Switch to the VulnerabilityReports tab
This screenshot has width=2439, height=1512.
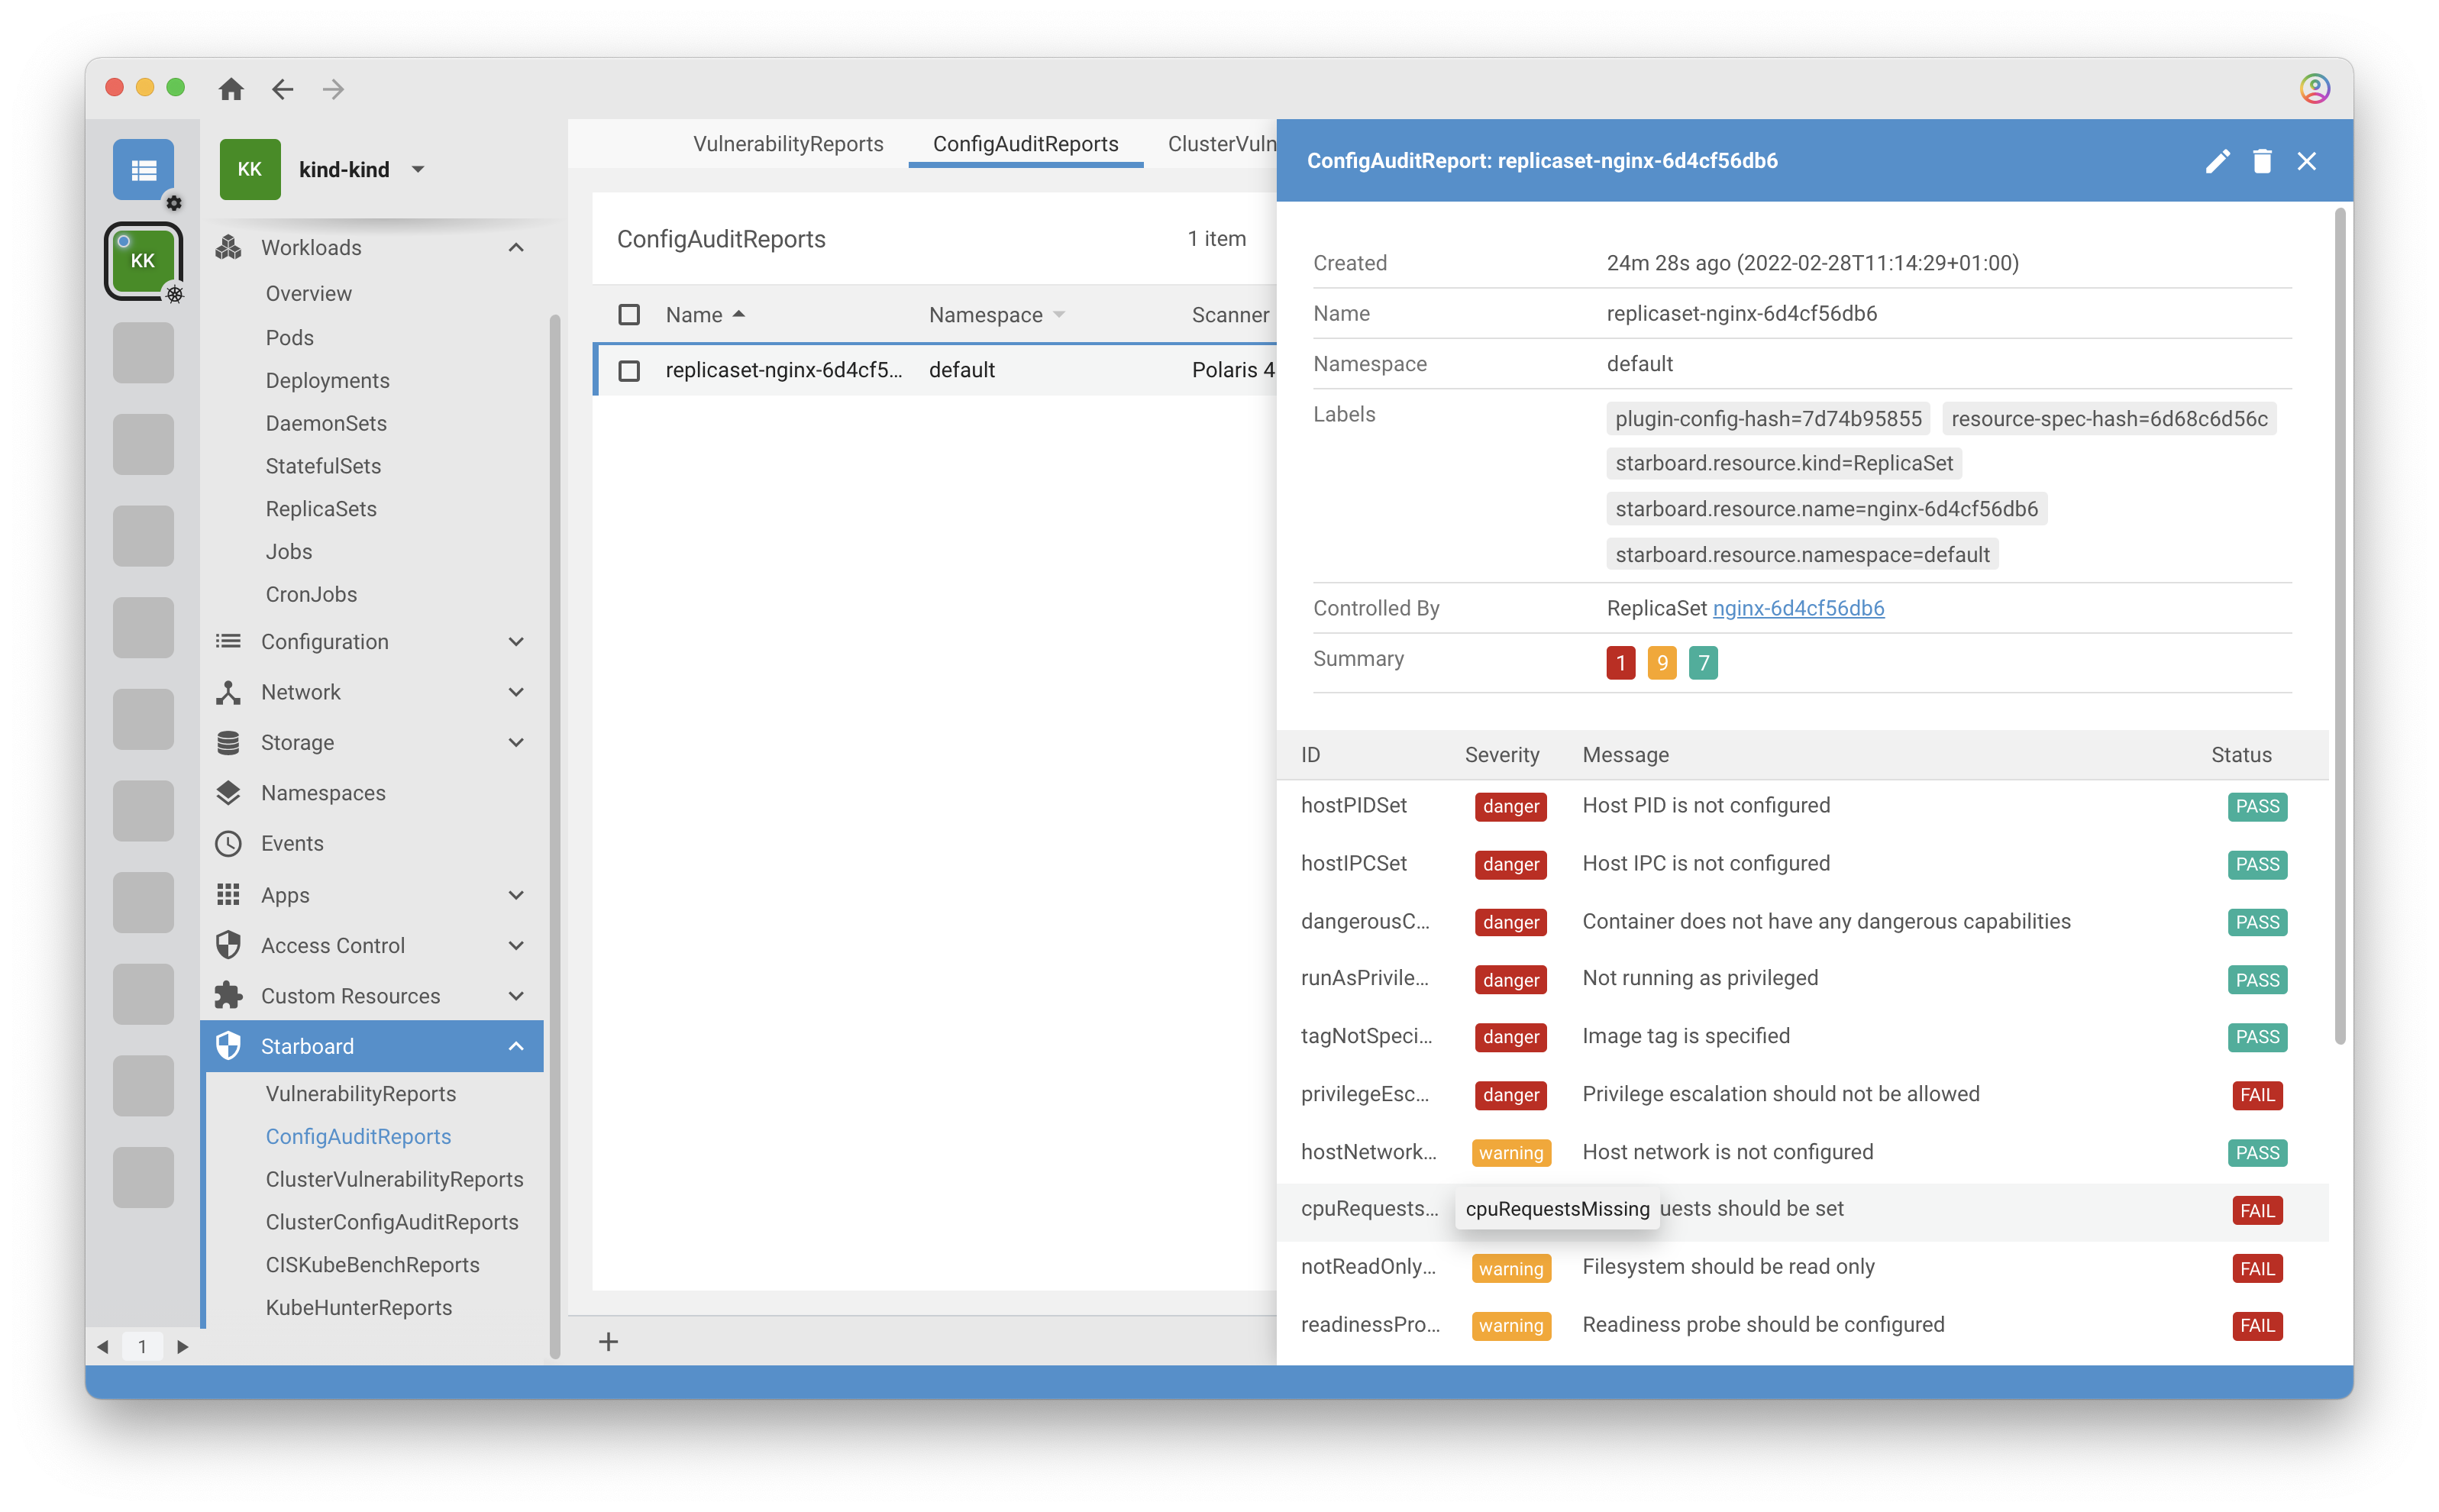788,144
